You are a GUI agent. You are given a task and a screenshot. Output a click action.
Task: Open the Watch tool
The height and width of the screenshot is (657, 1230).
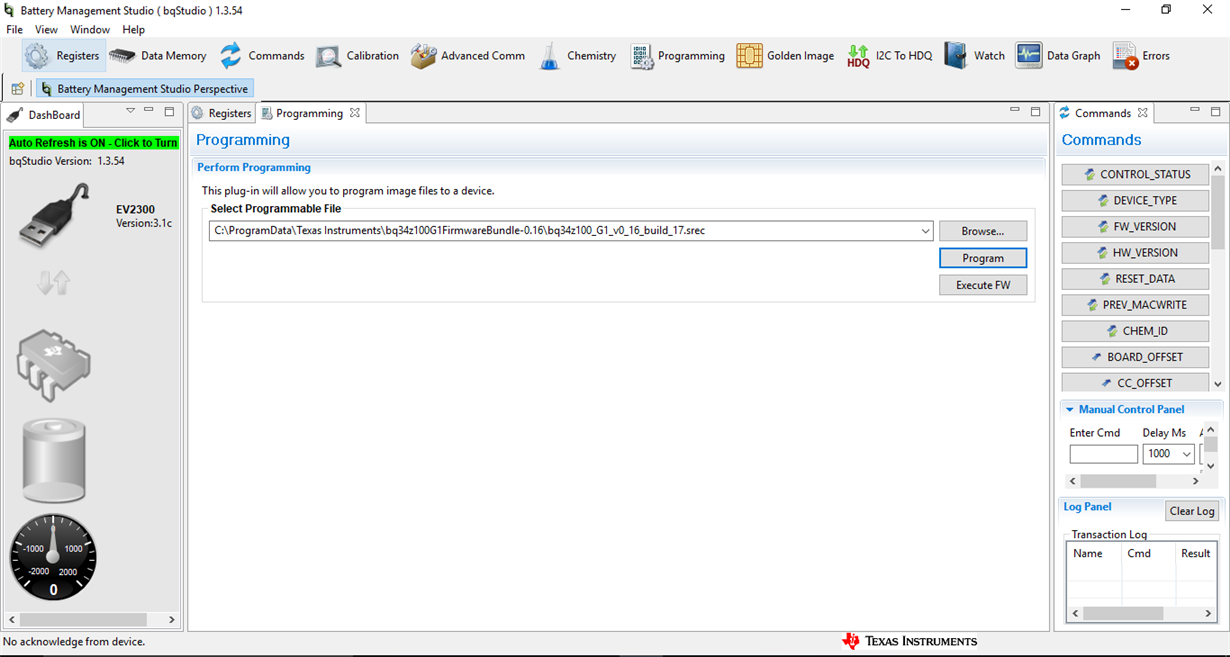(x=975, y=56)
